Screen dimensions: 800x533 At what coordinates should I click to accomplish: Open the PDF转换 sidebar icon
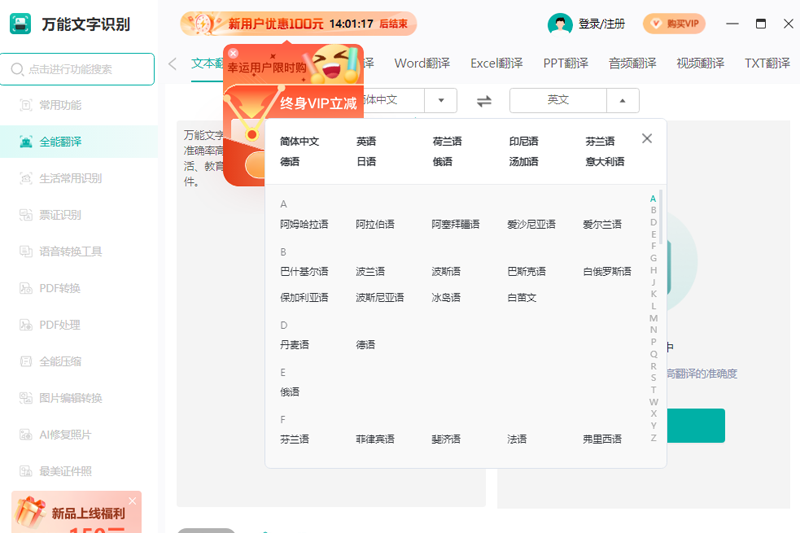pyautogui.click(x=26, y=288)
